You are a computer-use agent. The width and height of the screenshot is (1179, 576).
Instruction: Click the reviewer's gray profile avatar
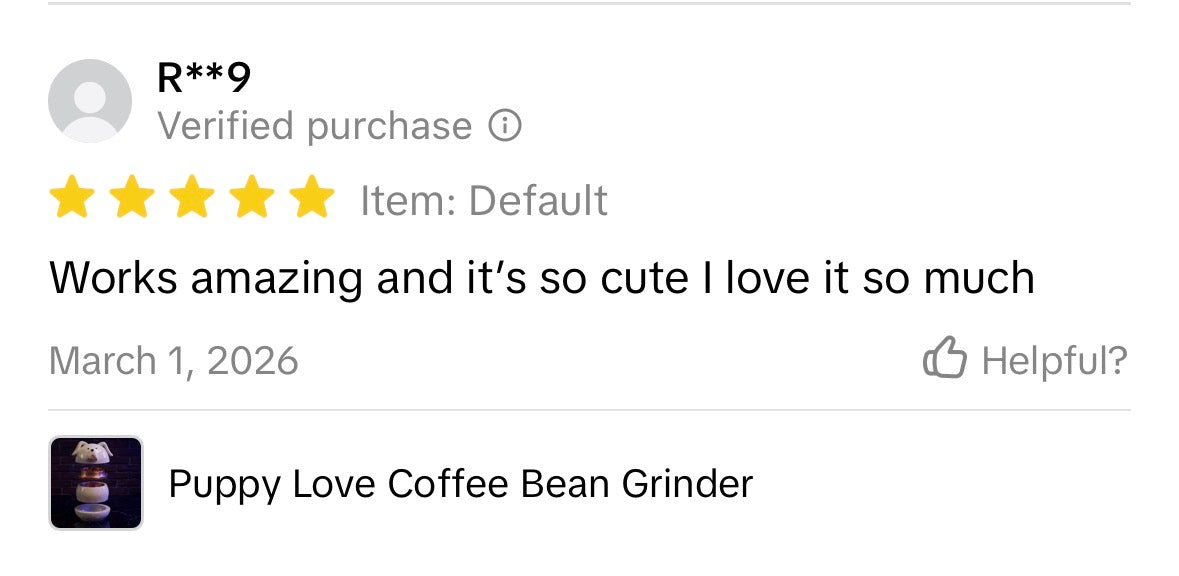point(90,101)
